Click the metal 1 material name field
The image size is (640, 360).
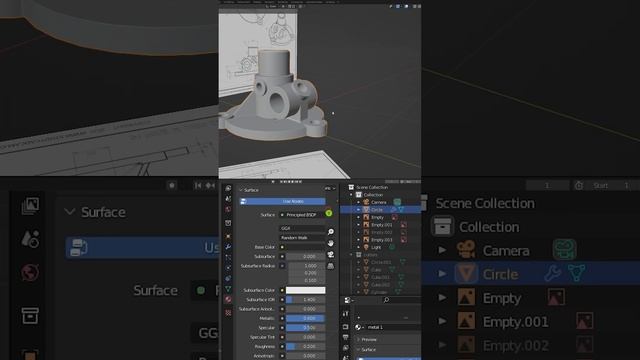point(393,327)
